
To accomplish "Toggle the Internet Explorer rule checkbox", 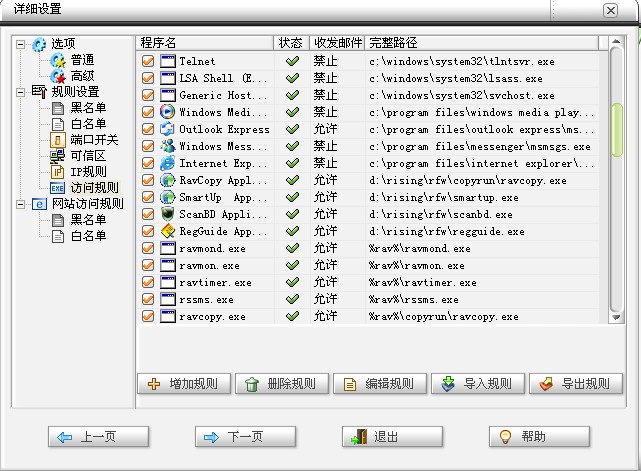I will [148, 164].
